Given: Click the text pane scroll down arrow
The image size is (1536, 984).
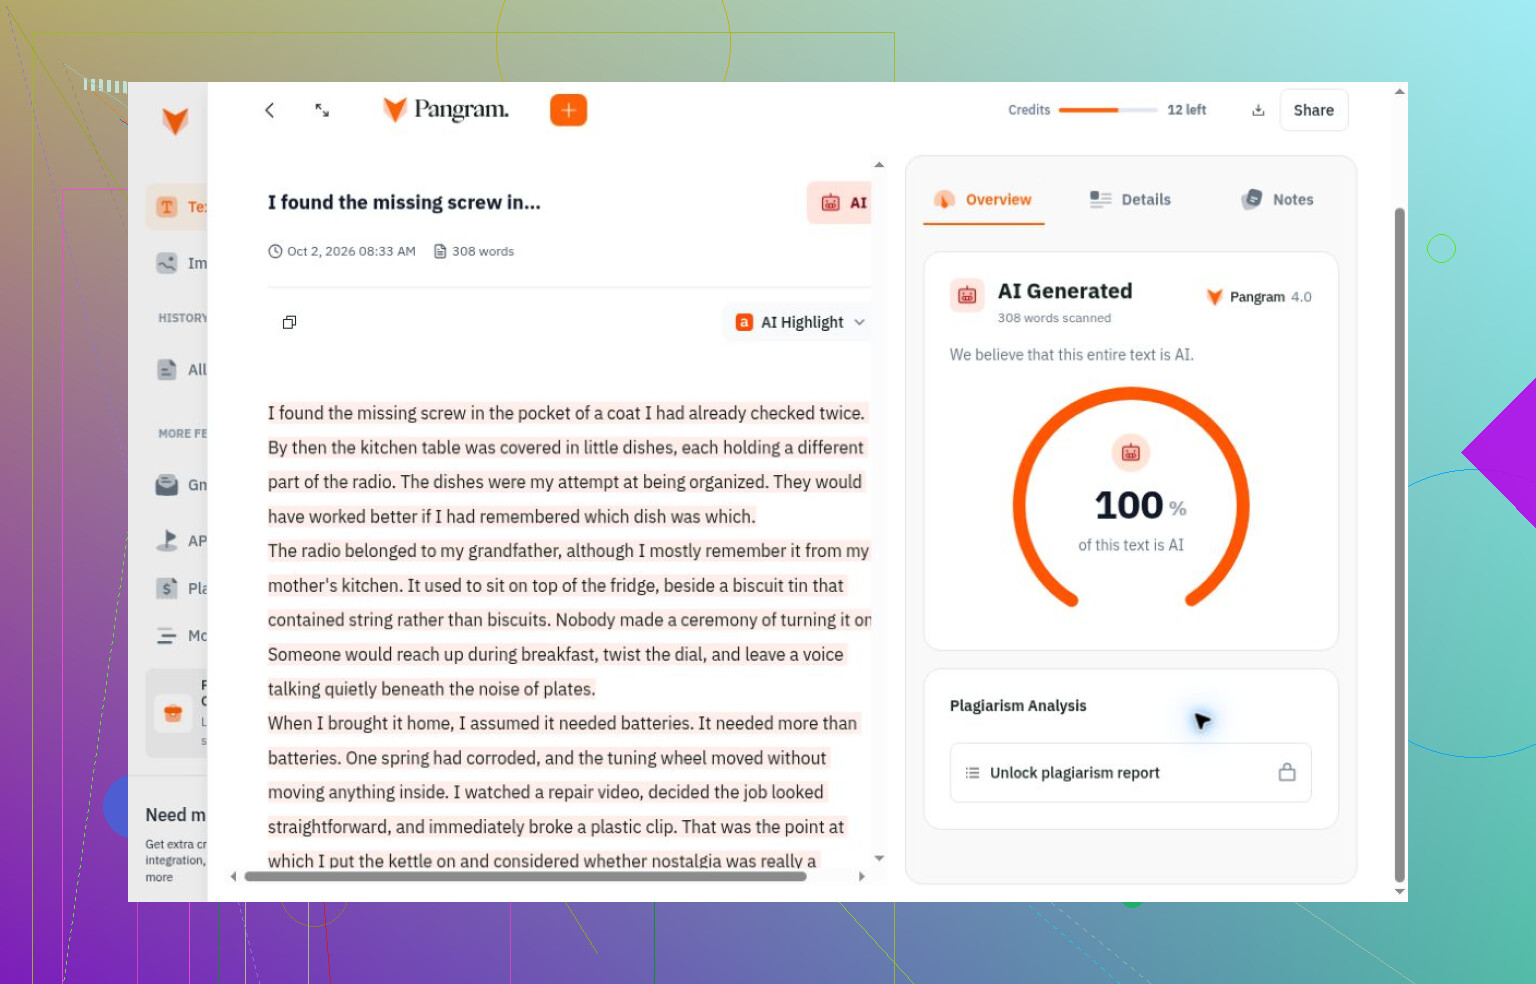Looking at the screenshot, I should tap(879, 858).
